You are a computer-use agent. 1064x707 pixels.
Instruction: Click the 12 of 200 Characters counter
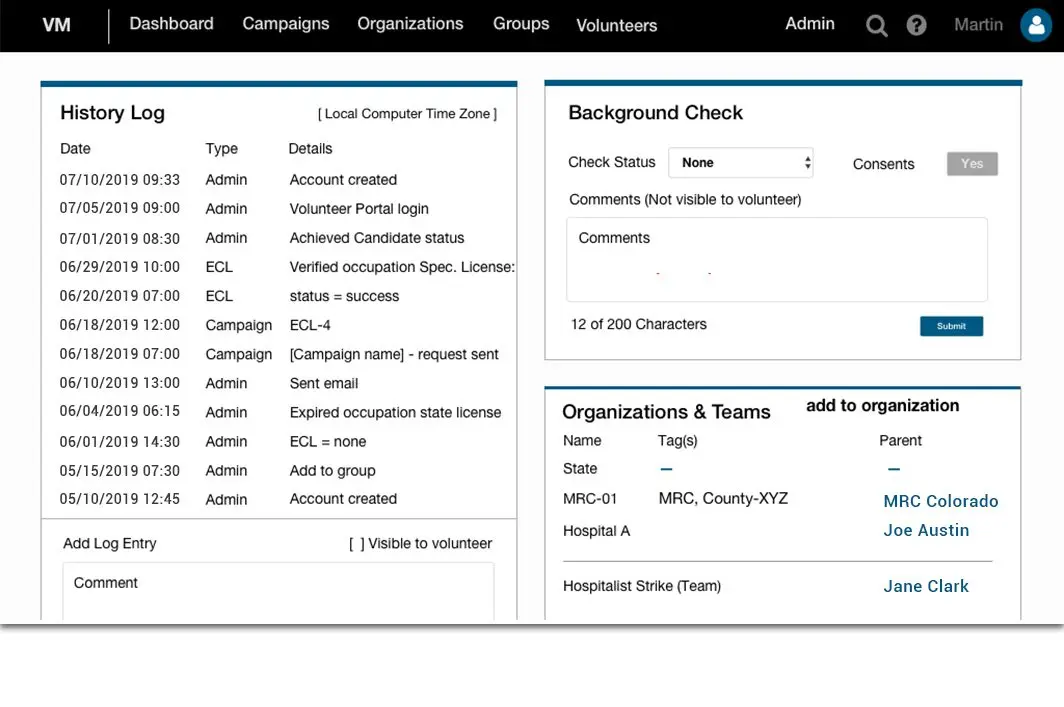[639, 324]
